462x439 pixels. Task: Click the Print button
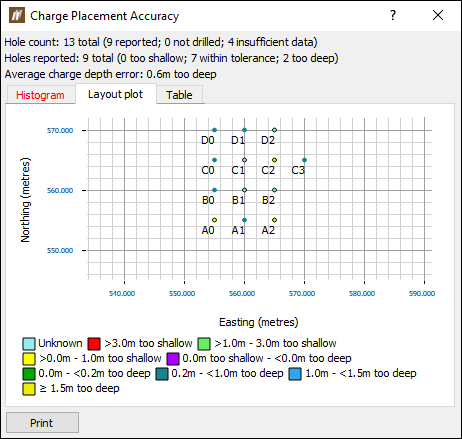tap(42, 423)
